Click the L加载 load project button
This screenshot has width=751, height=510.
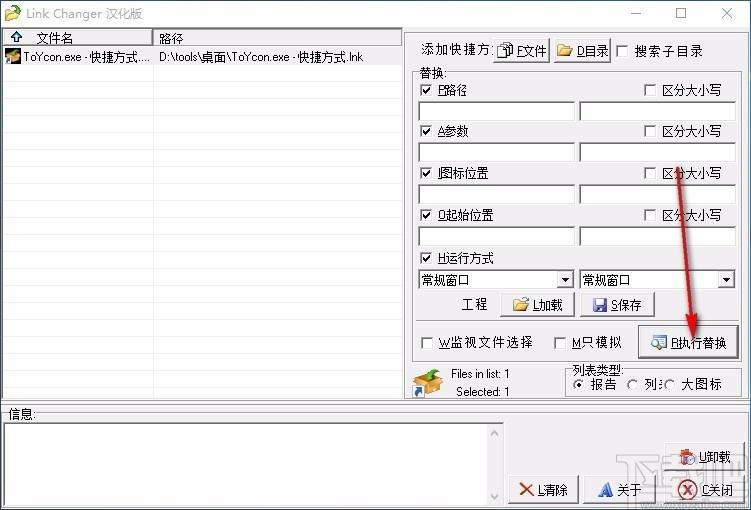pyautogui.click(x=537, y=305)
